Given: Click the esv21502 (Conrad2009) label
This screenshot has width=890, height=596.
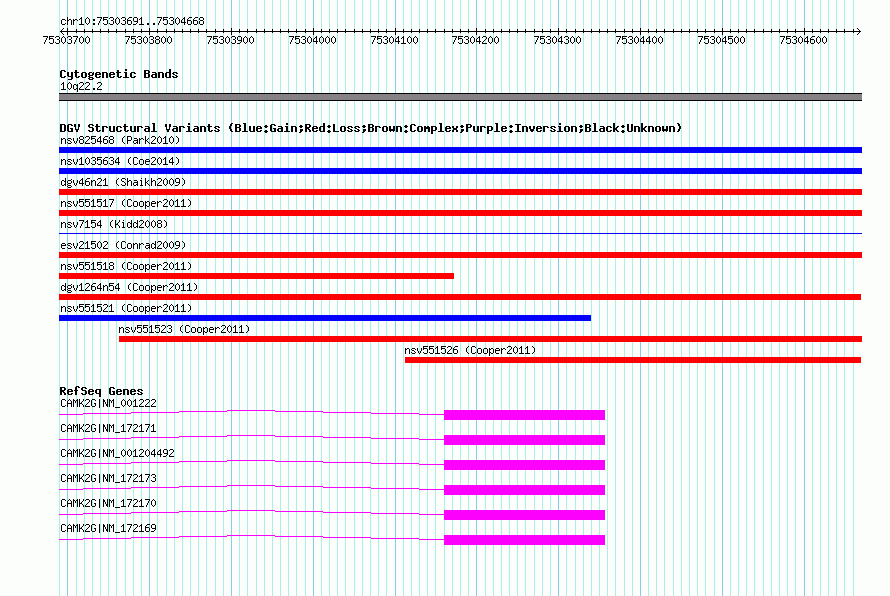Looking at the screenshot, I should [123, 245].
